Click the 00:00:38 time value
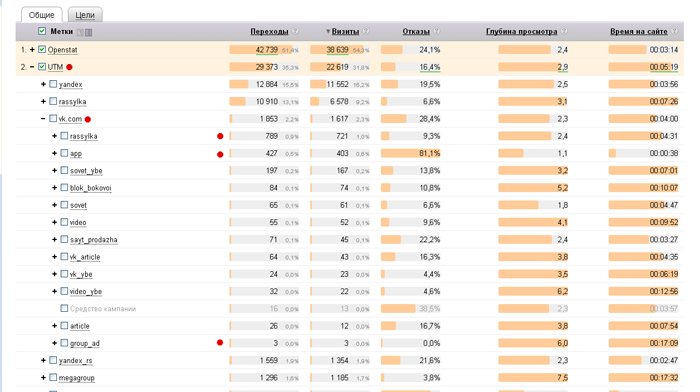The height and width of the screenshot is (392, 700). click(664, 153)
